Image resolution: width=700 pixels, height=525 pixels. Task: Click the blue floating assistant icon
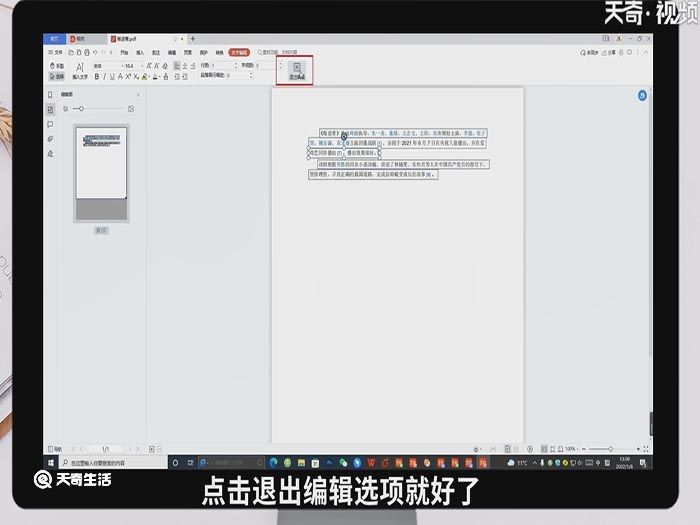pos(642,96)
